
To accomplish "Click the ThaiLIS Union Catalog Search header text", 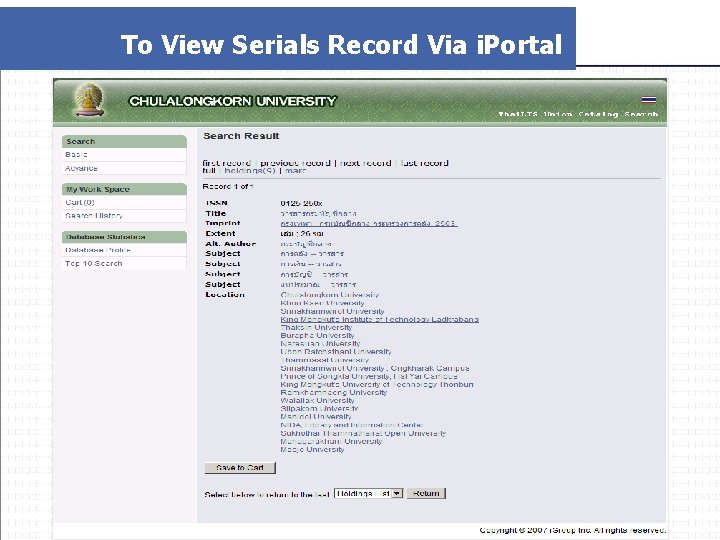I will coord(579,114).
